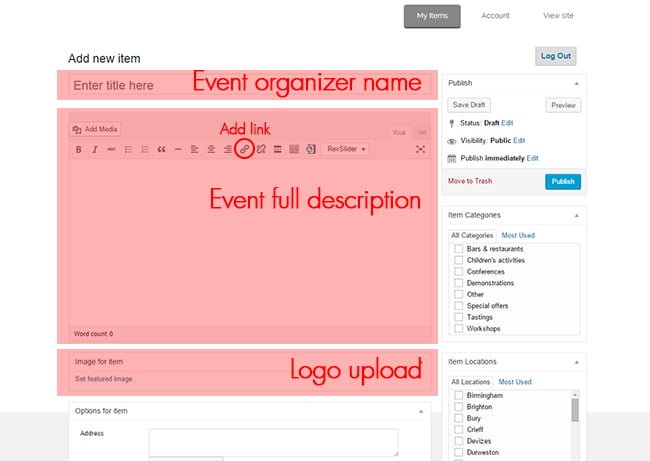This screenshot has height=461, width=650.
Task: Check the Children's activities category
Action: [458, 260]
